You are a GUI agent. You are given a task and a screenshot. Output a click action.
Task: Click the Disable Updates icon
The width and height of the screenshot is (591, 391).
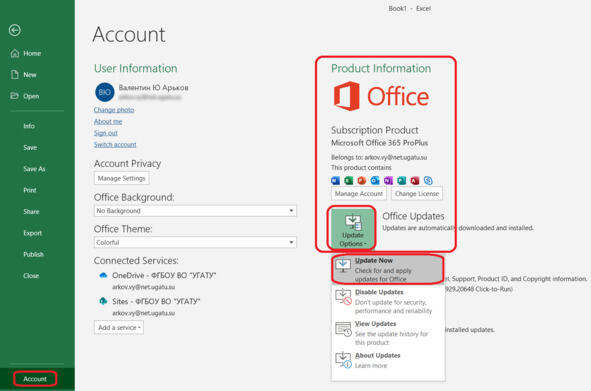click(x=343, y=297)
